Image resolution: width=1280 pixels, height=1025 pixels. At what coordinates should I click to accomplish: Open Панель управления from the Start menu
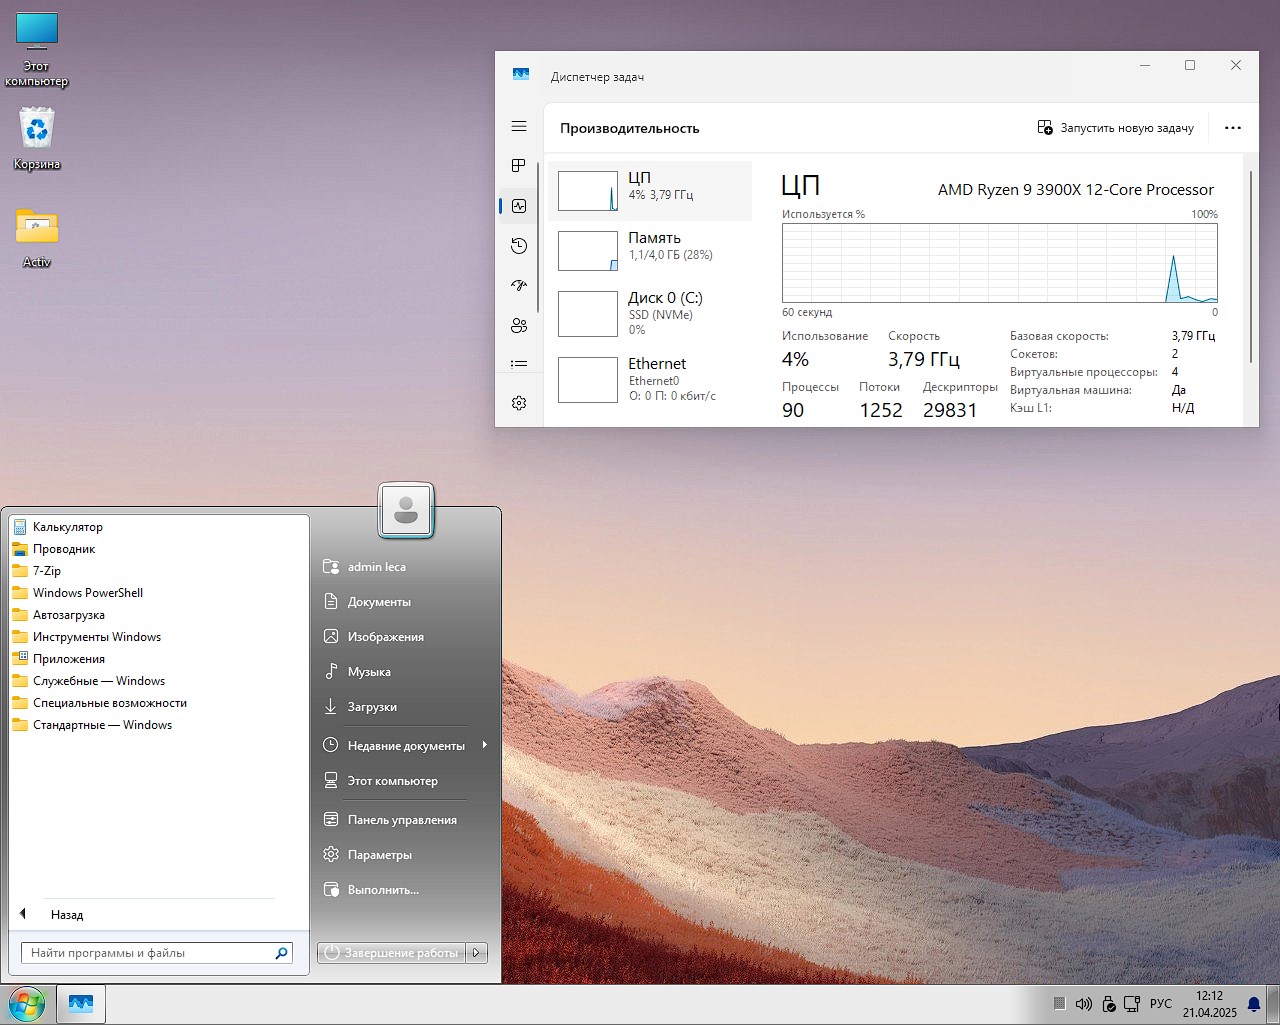click(405, 820)
